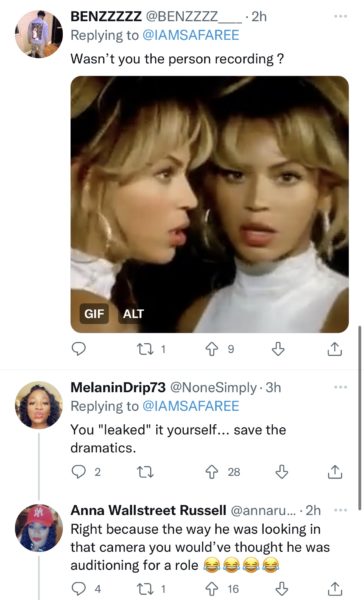This screenshot has height=600, width=364.
Task: Share BENZZZZZ's tweet
Action: [x=335, y=349]
